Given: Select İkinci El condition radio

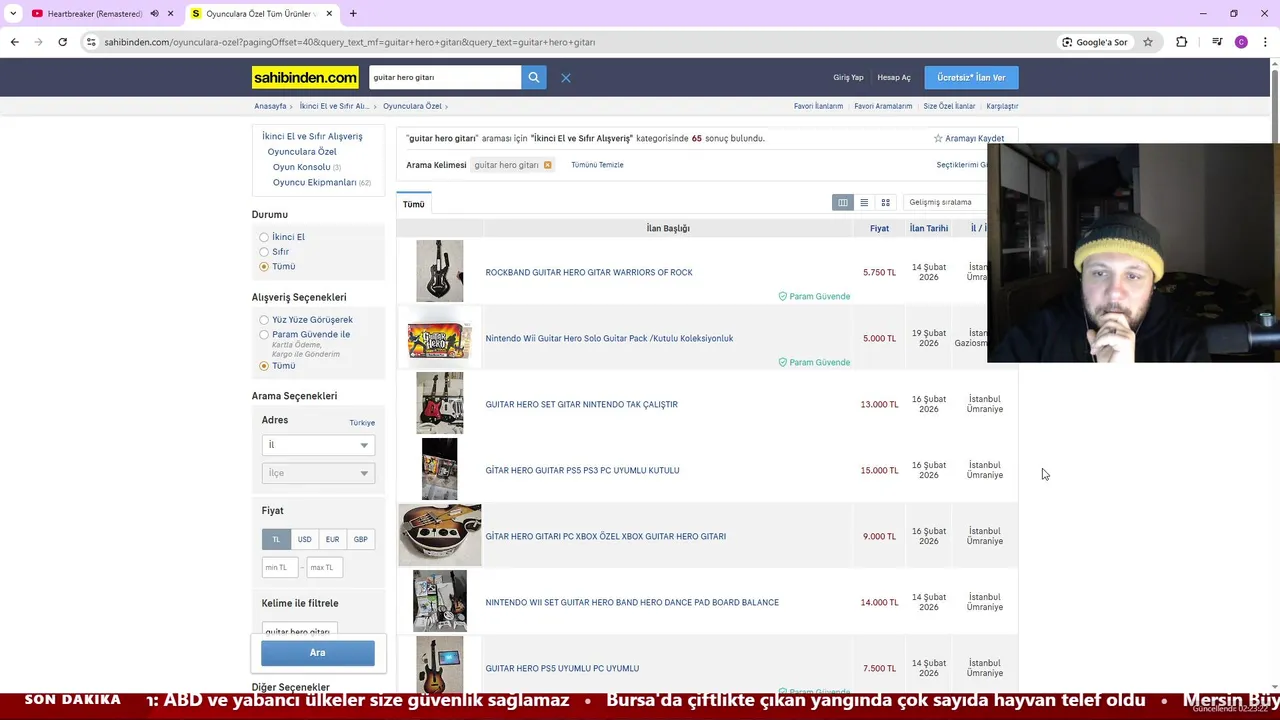Looking at the screenshot, I should (x=264, y=237).
